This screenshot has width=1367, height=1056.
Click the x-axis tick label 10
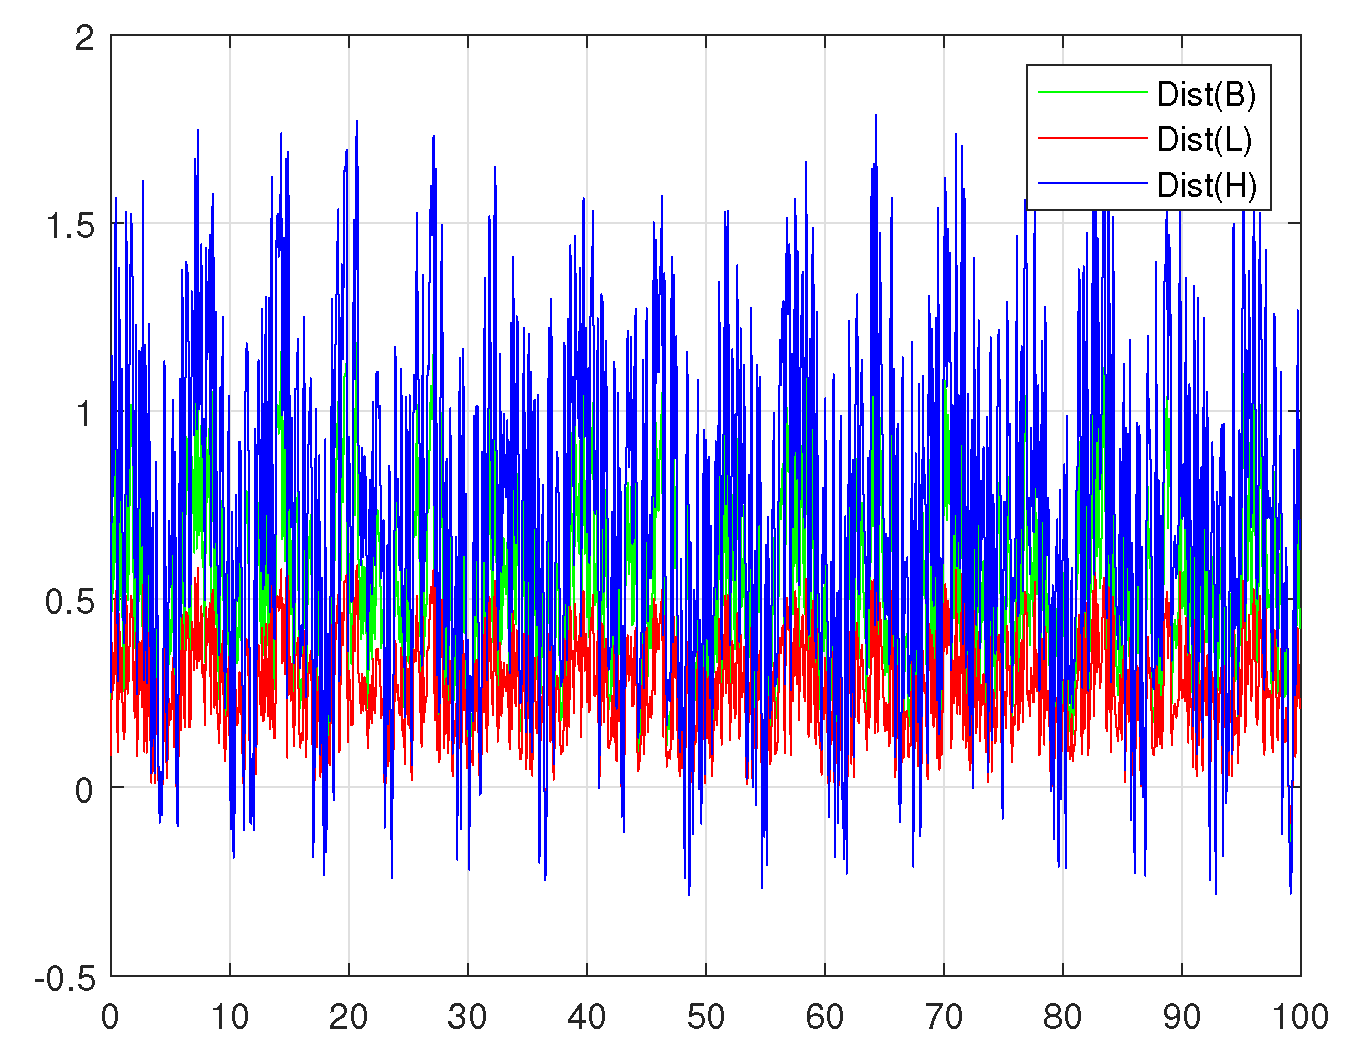pos(229,1017)
